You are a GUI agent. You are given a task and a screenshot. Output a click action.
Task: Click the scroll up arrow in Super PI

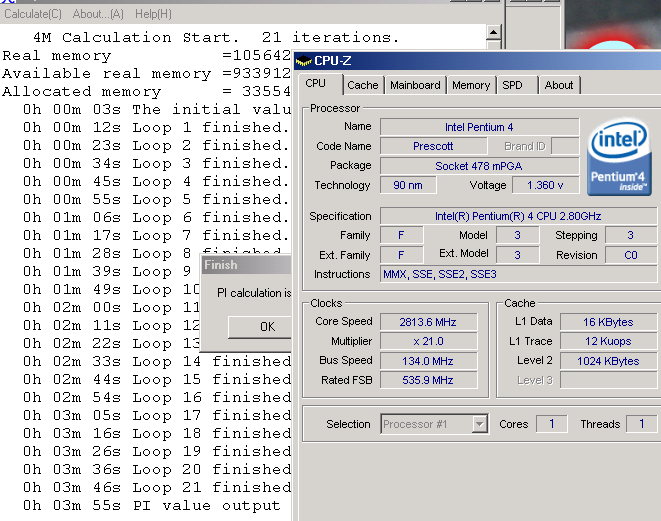[x=493, y=32]
